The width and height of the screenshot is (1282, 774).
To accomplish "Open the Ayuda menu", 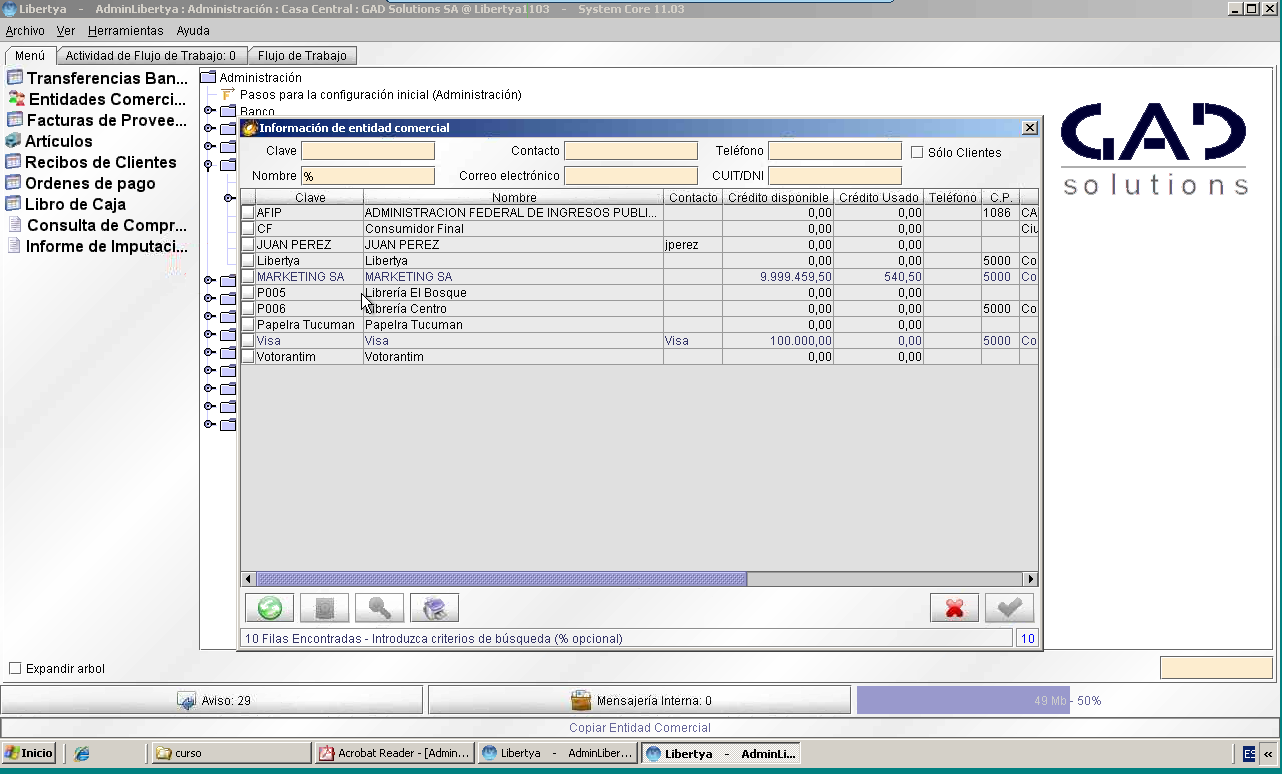I will coord(193,31).
